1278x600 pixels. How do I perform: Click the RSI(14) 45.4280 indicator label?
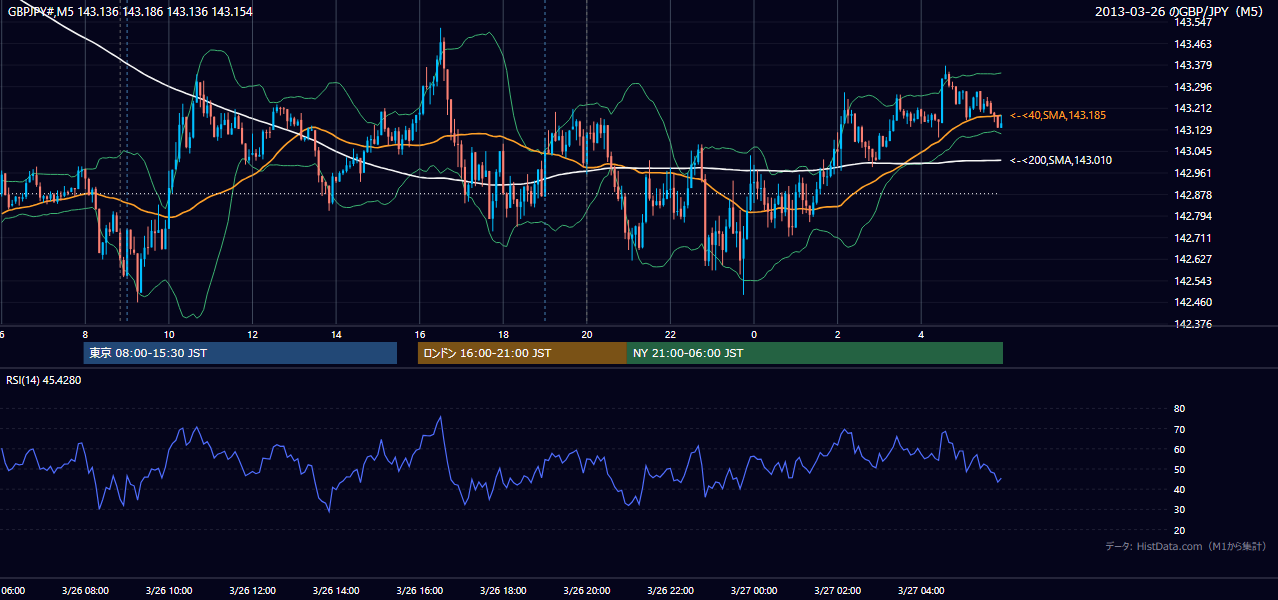(x=44, y=380)
